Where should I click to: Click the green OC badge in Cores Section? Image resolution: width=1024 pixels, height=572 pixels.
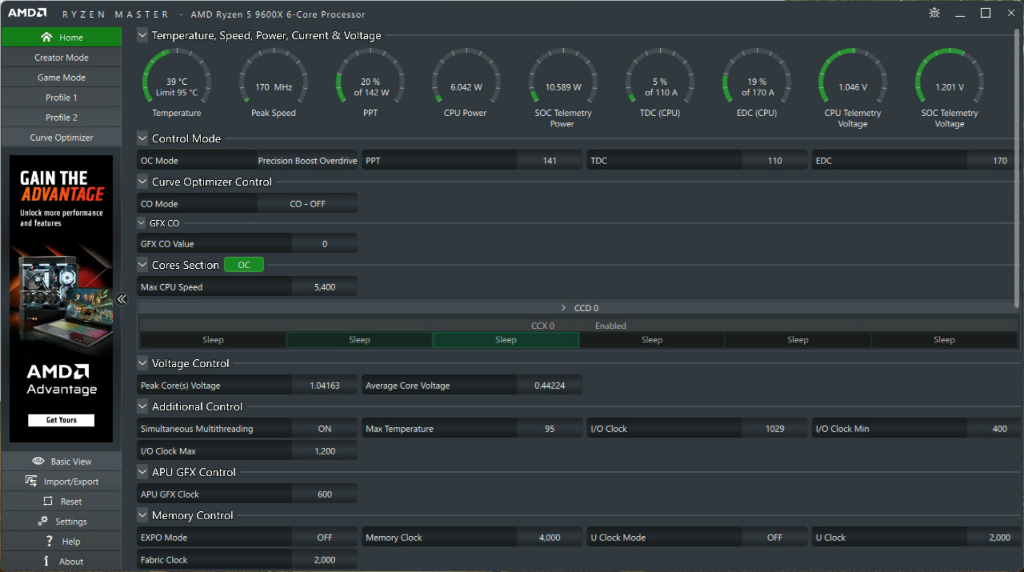click(244, 264)
